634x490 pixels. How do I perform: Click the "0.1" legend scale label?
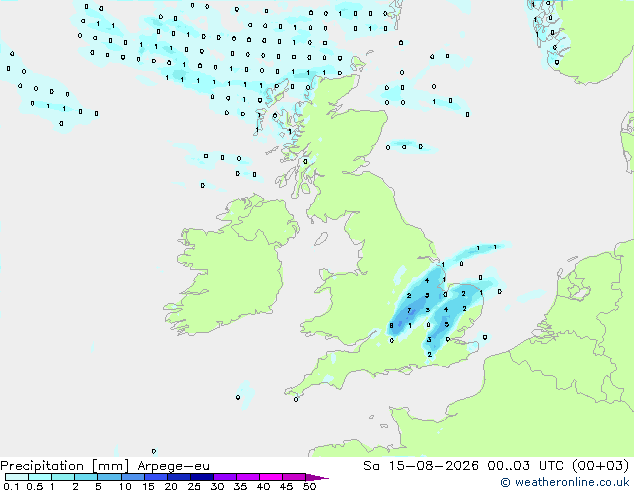click(11, 486)
